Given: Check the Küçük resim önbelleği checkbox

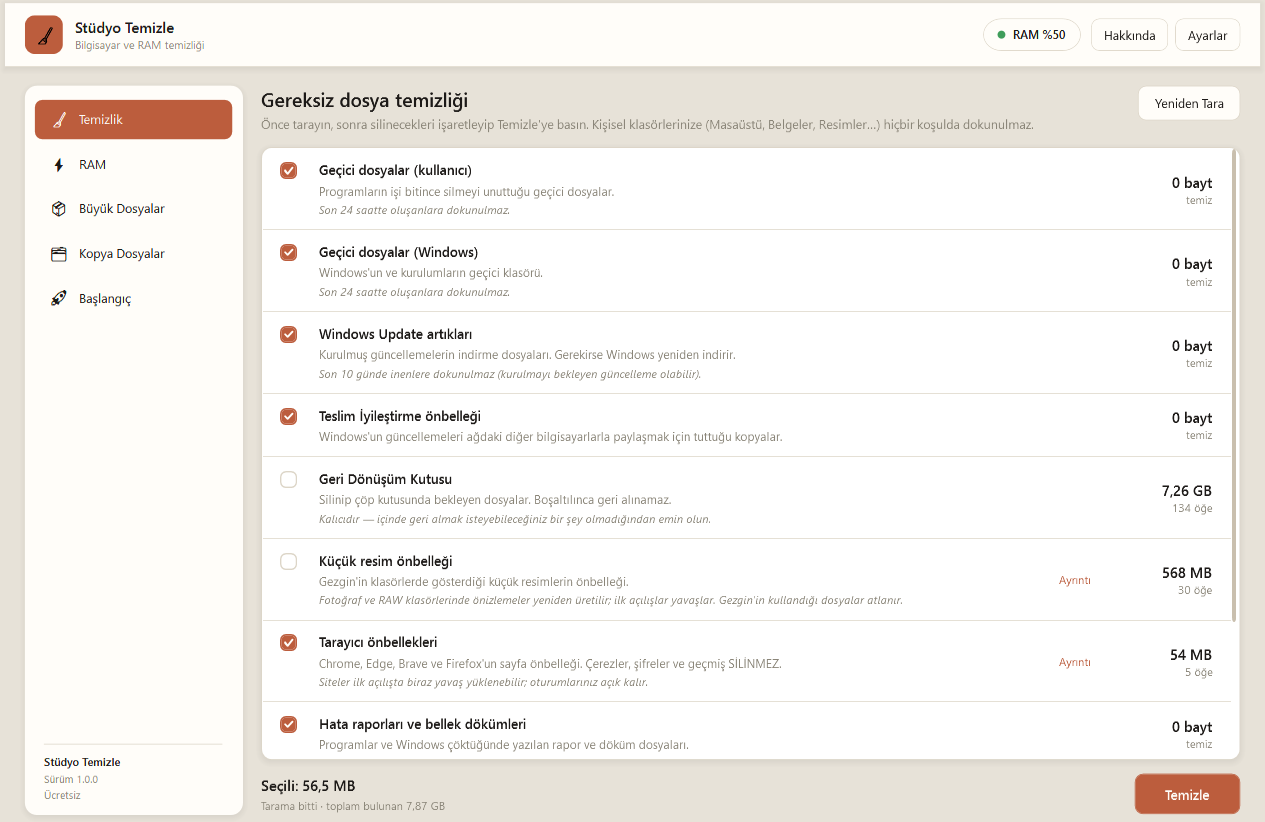Looking at the screenshot, I should [x=289, y=561].
